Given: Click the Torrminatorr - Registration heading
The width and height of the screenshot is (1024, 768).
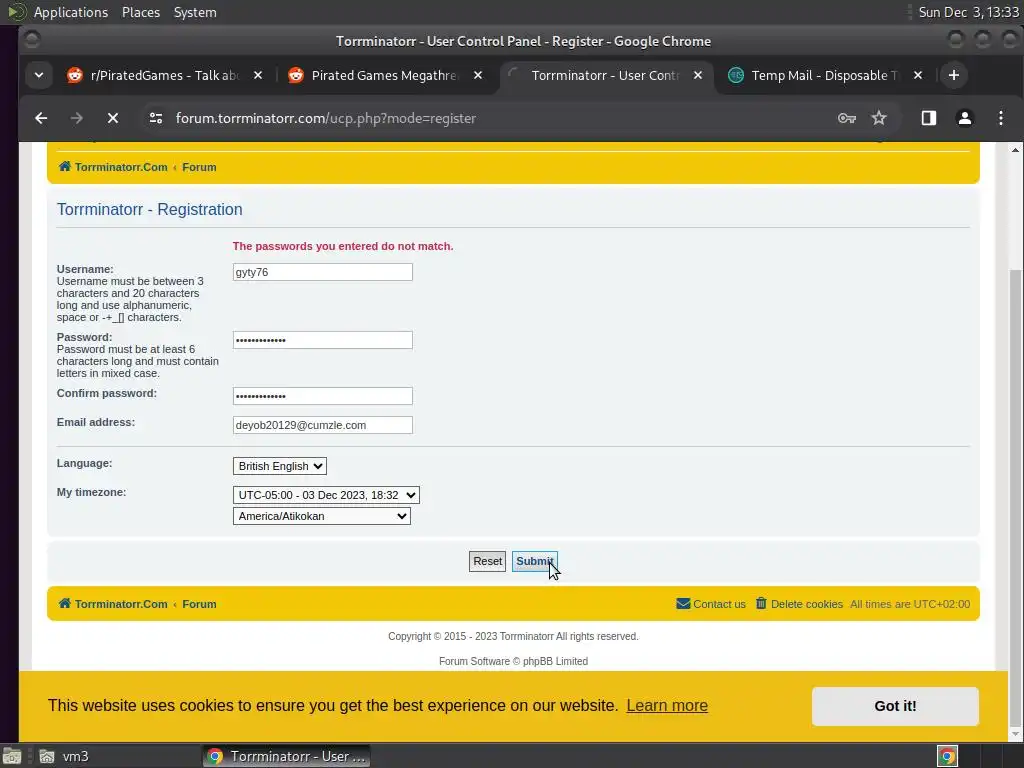Looking at the screenshot, I should (x=150, y=209).
